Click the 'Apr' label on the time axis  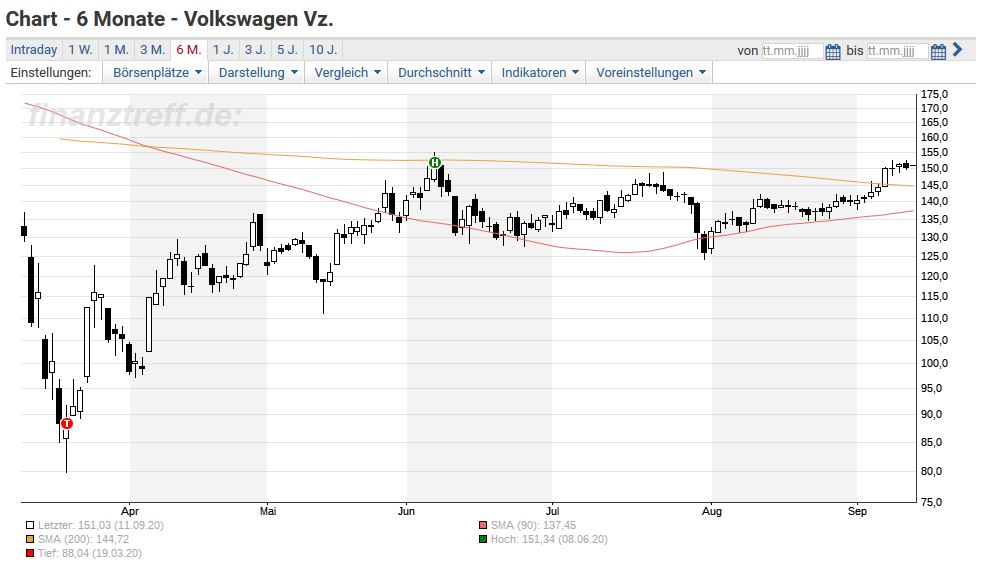click(x=130, y=511)
